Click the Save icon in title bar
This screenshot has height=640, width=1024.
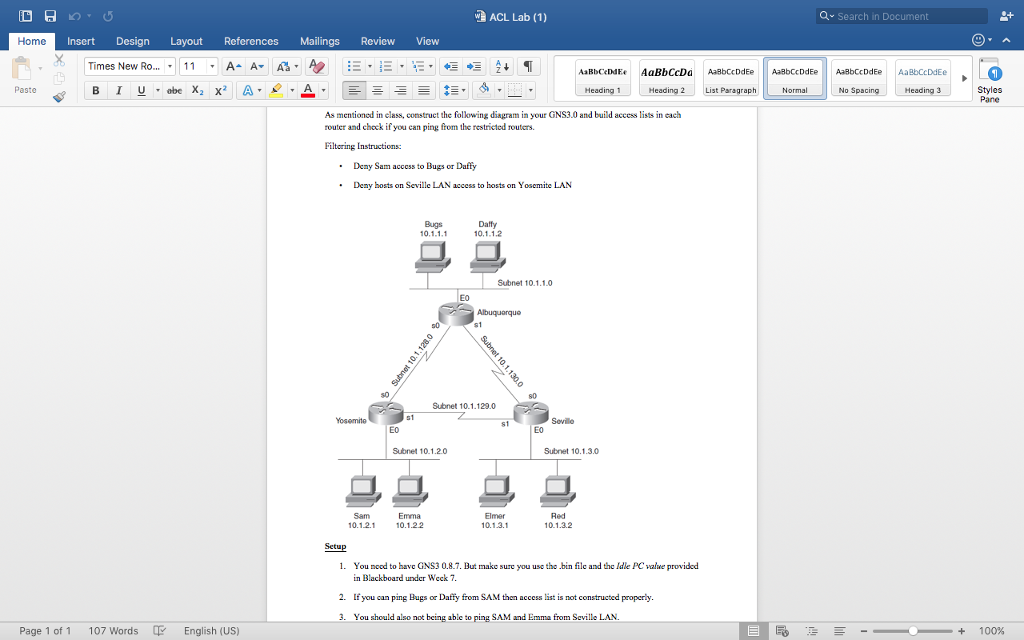coord(50,16)
